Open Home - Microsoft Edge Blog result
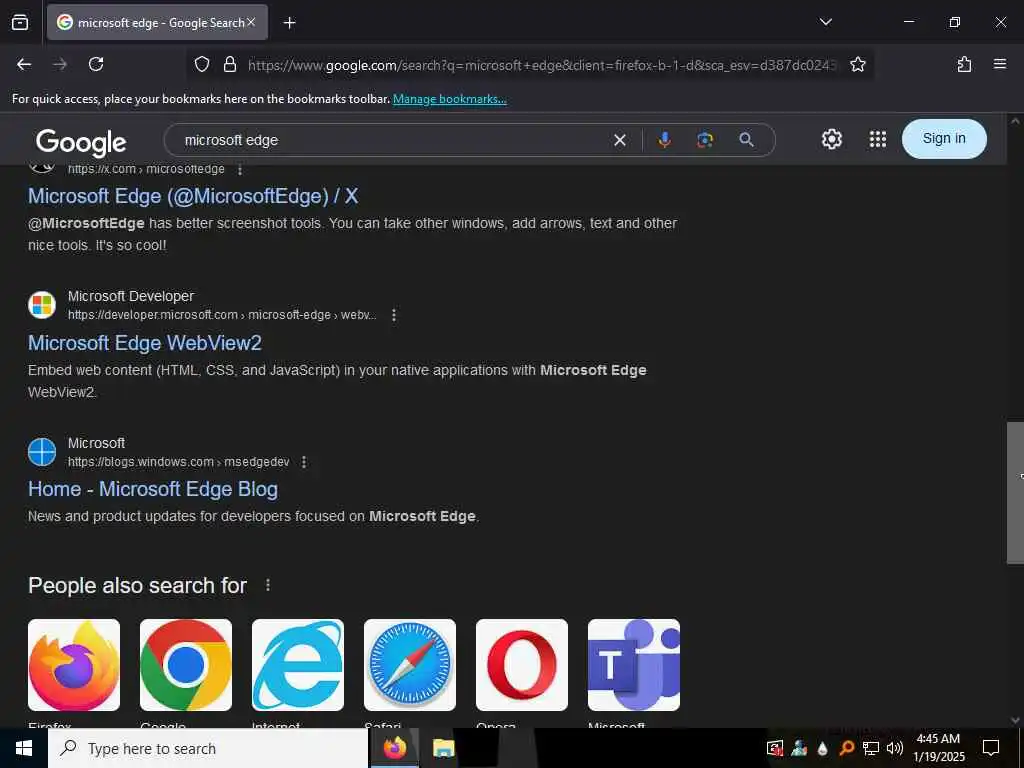The height and width of the screenshot is (768, 1024). (153, 489)
